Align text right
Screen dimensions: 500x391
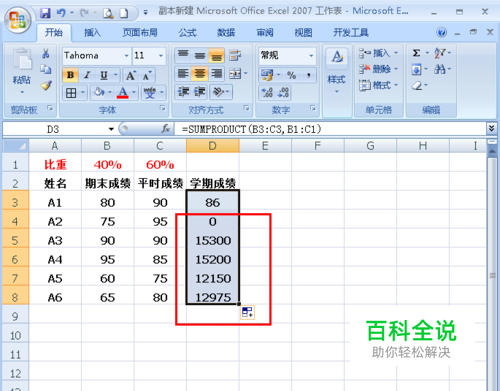[217, 74]
